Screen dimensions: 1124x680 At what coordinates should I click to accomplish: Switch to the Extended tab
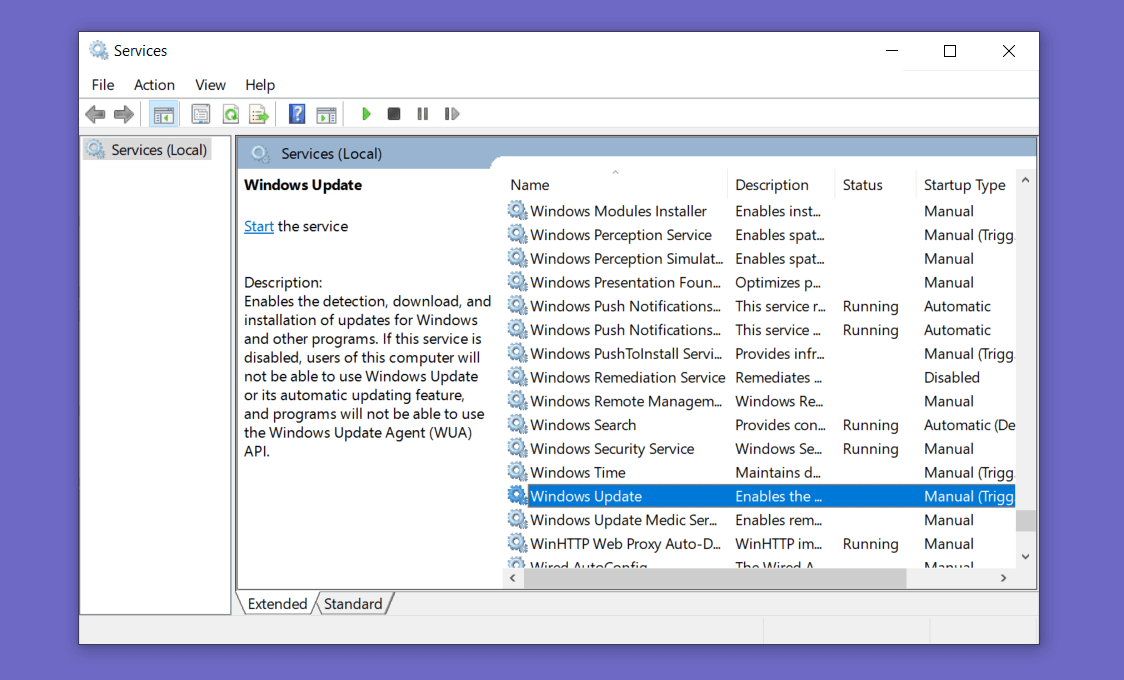click(x=277, y=603)
